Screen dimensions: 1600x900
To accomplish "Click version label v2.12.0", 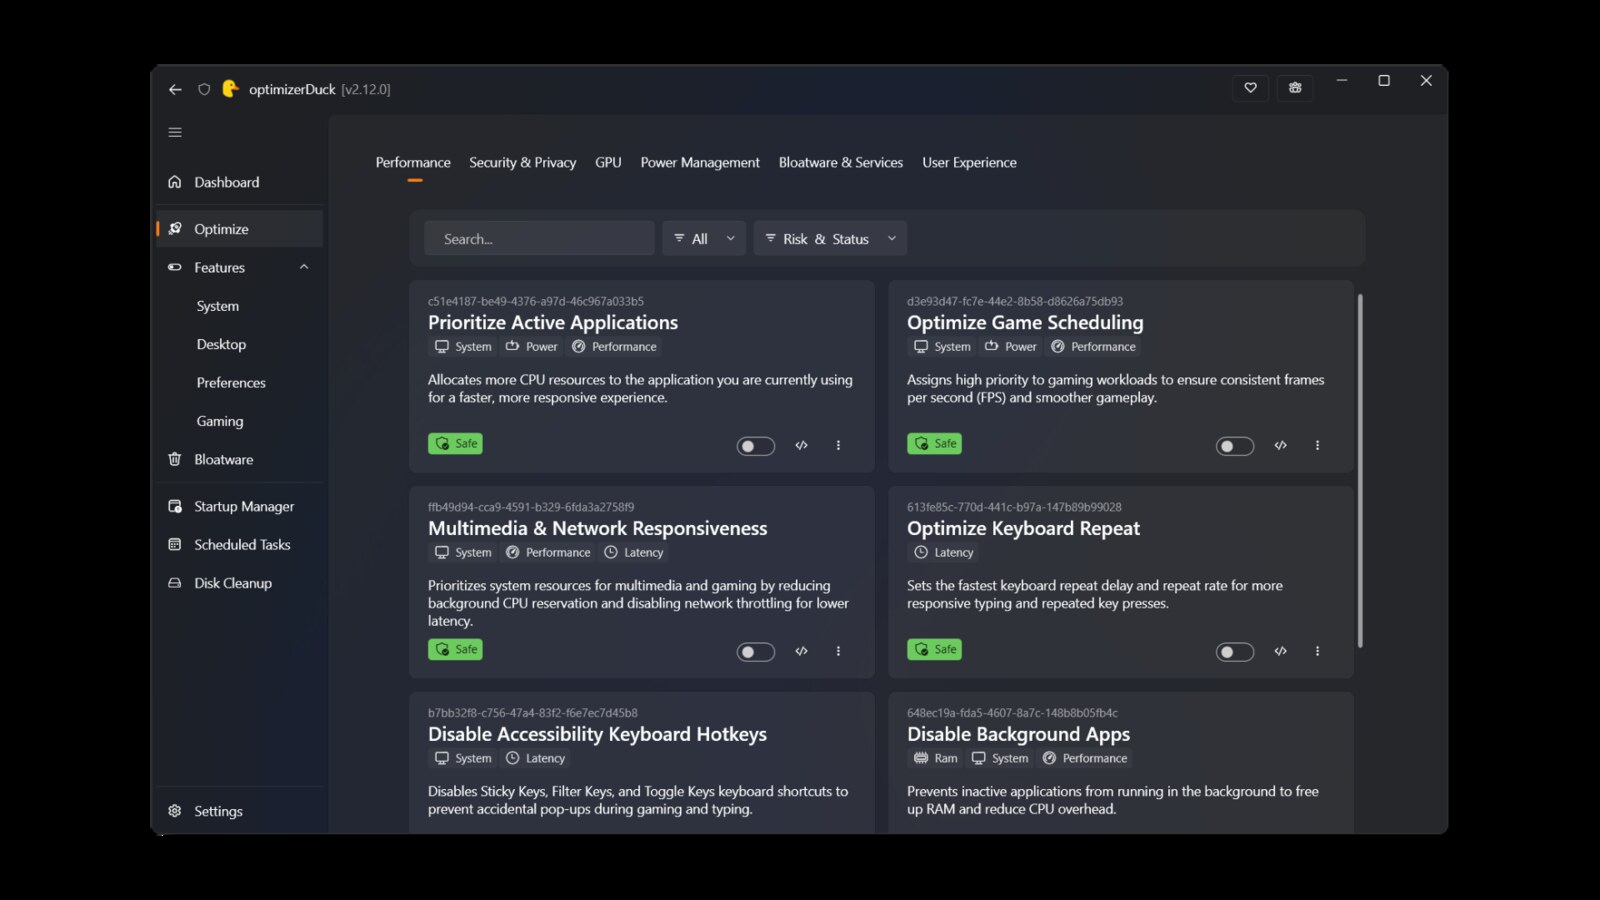I will (x=366, y=89).
